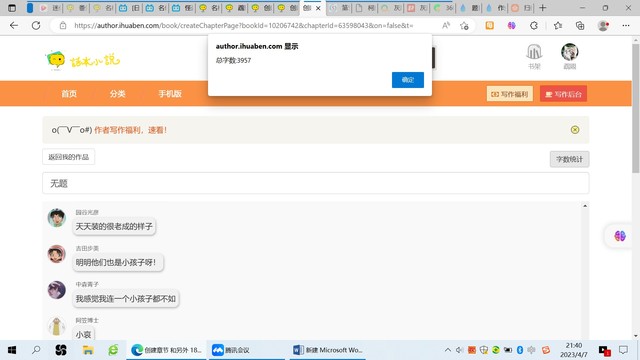Viewport: 640px width, 360px height.
Task: Activate the Read aloud icon in address bar
Action: 446,25
